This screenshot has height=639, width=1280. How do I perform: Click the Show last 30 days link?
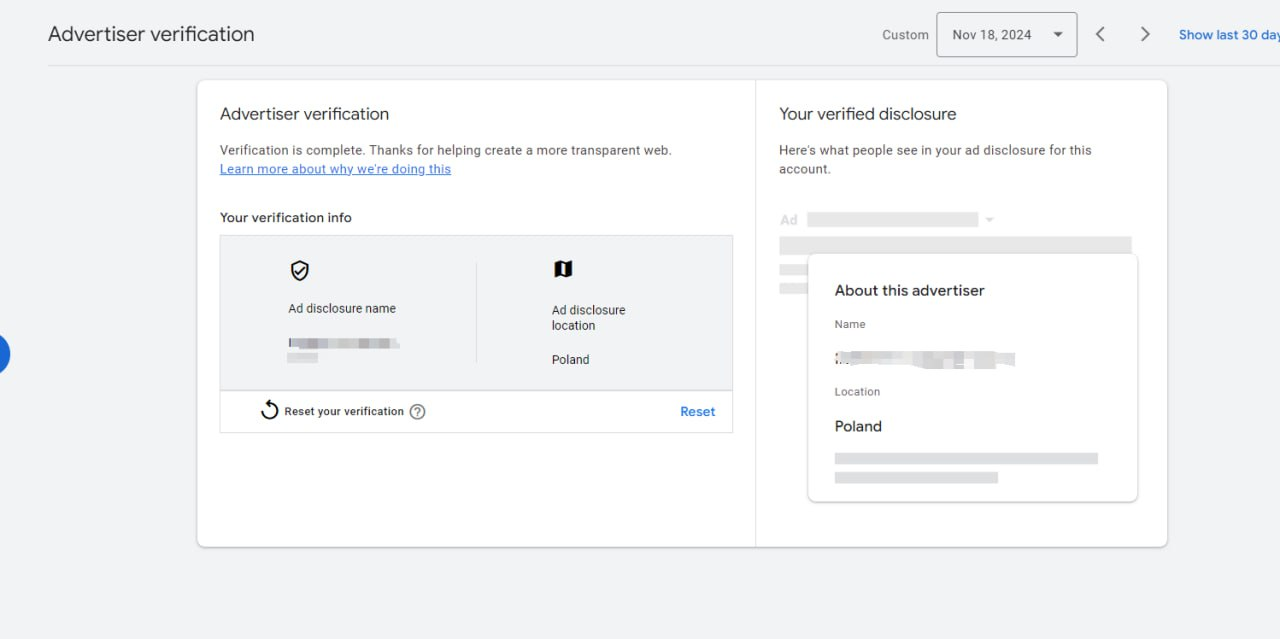(1229, 34)
